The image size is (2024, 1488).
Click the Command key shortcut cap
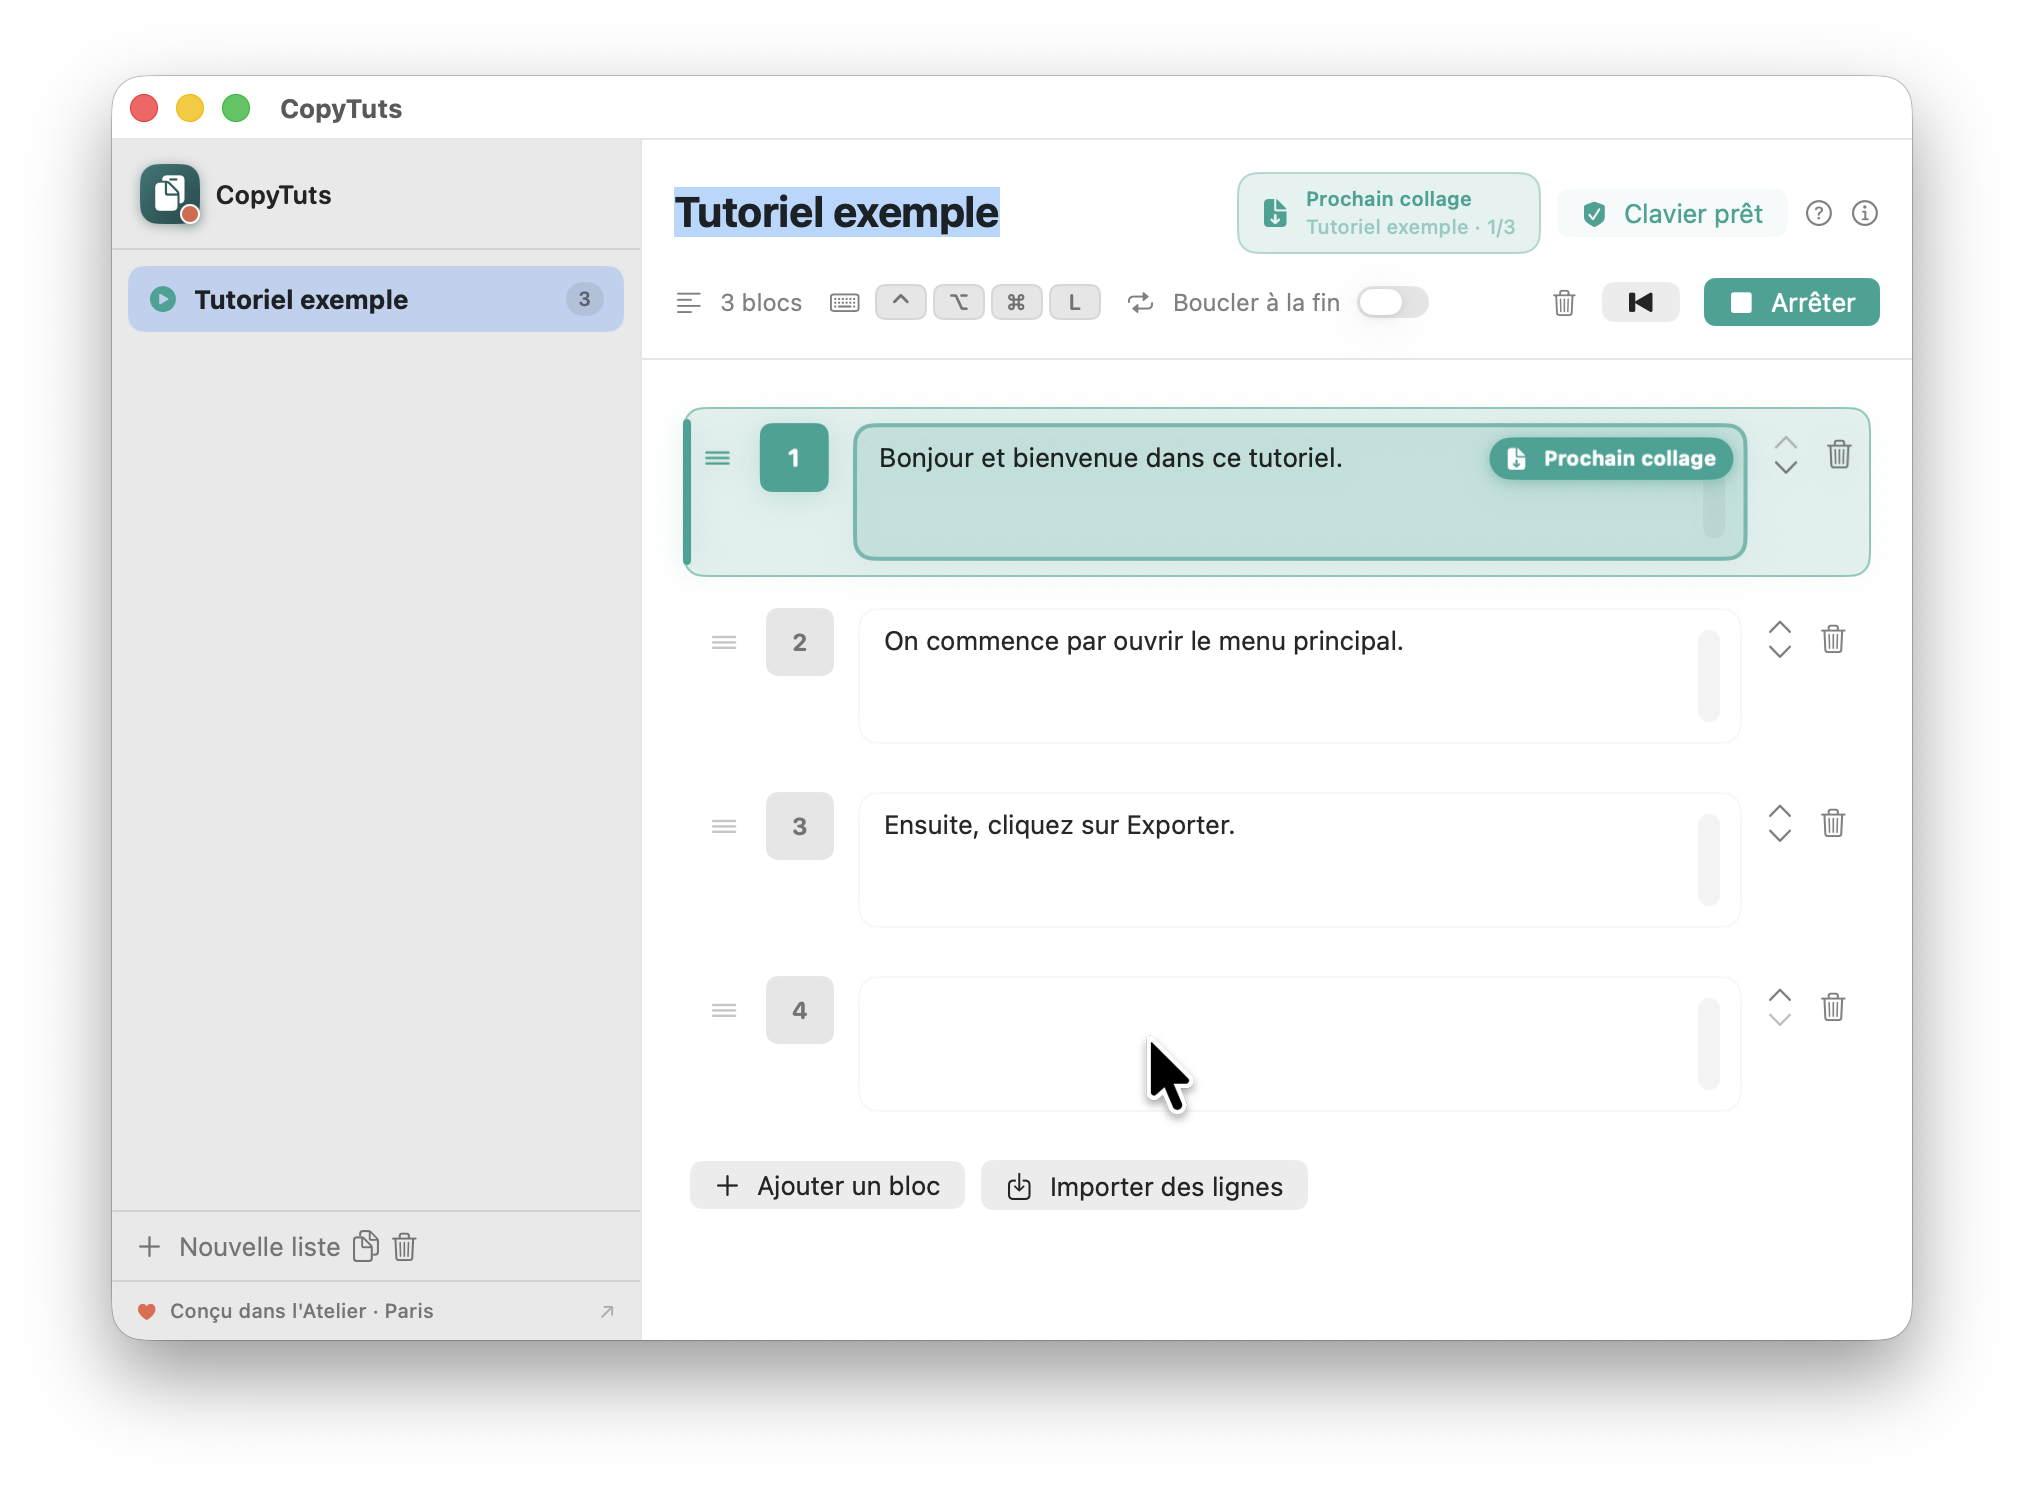[x=1016, y=302]
